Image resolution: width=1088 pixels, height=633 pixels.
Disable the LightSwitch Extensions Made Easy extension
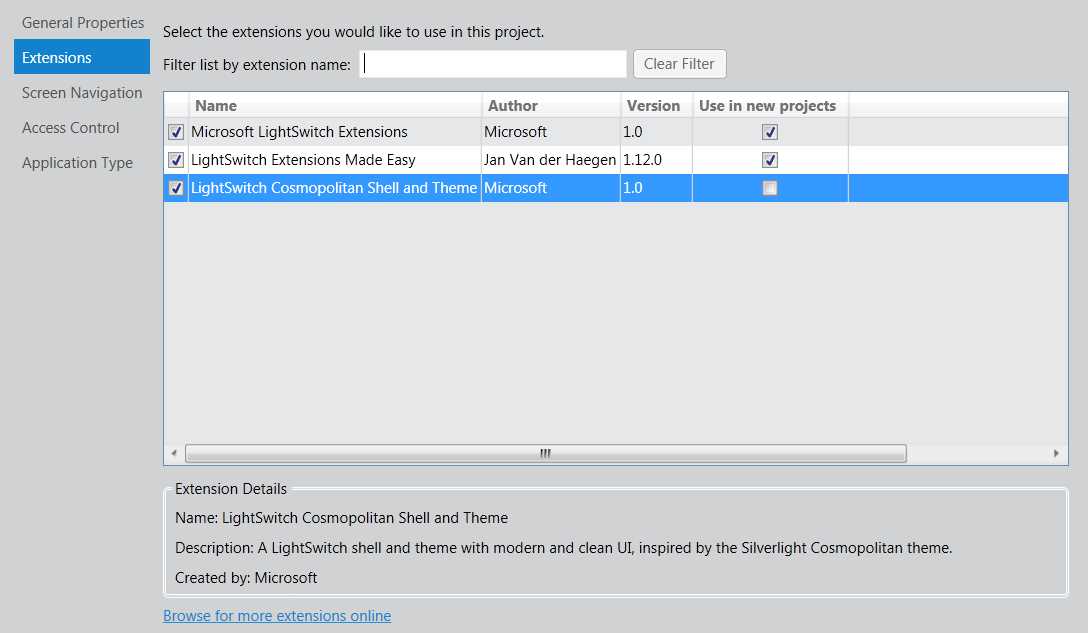point(176,159)
